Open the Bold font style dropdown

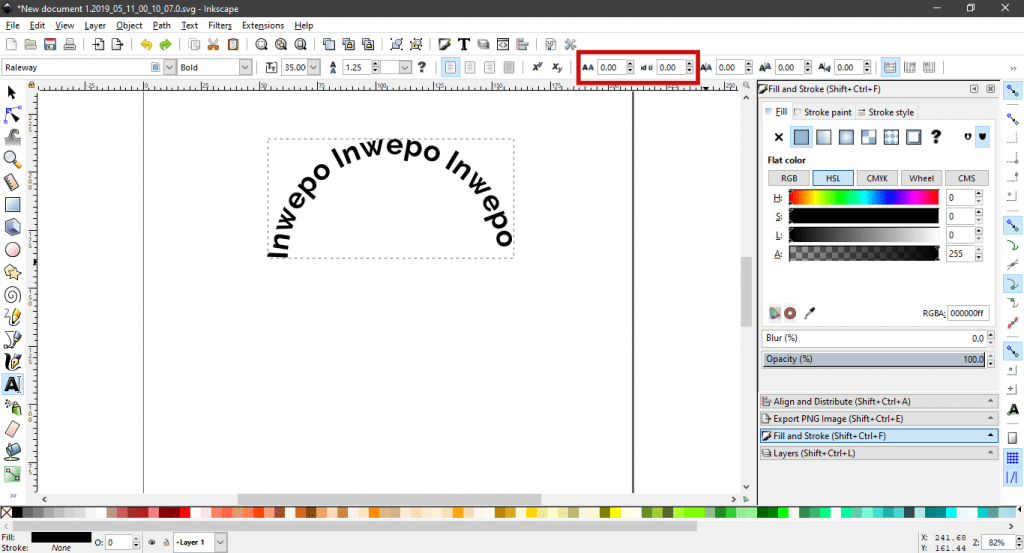tap(245, 67)
